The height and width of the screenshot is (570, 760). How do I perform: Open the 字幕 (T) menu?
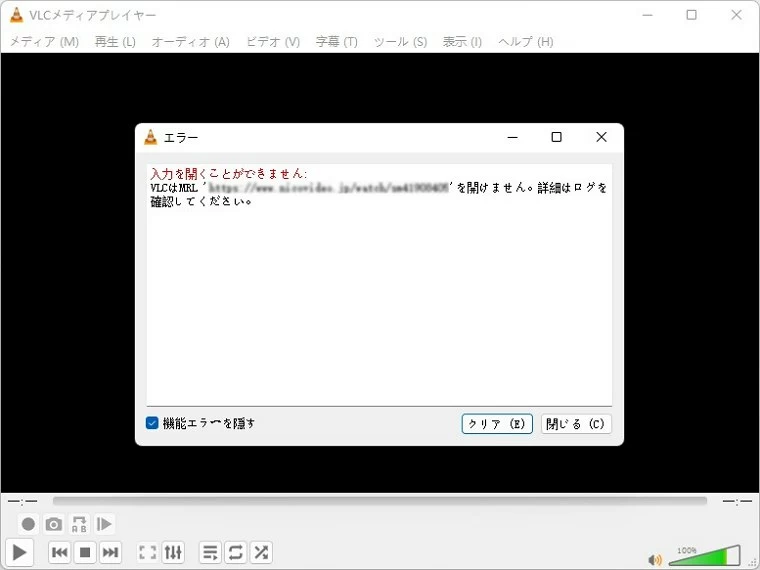pos(336,42)
